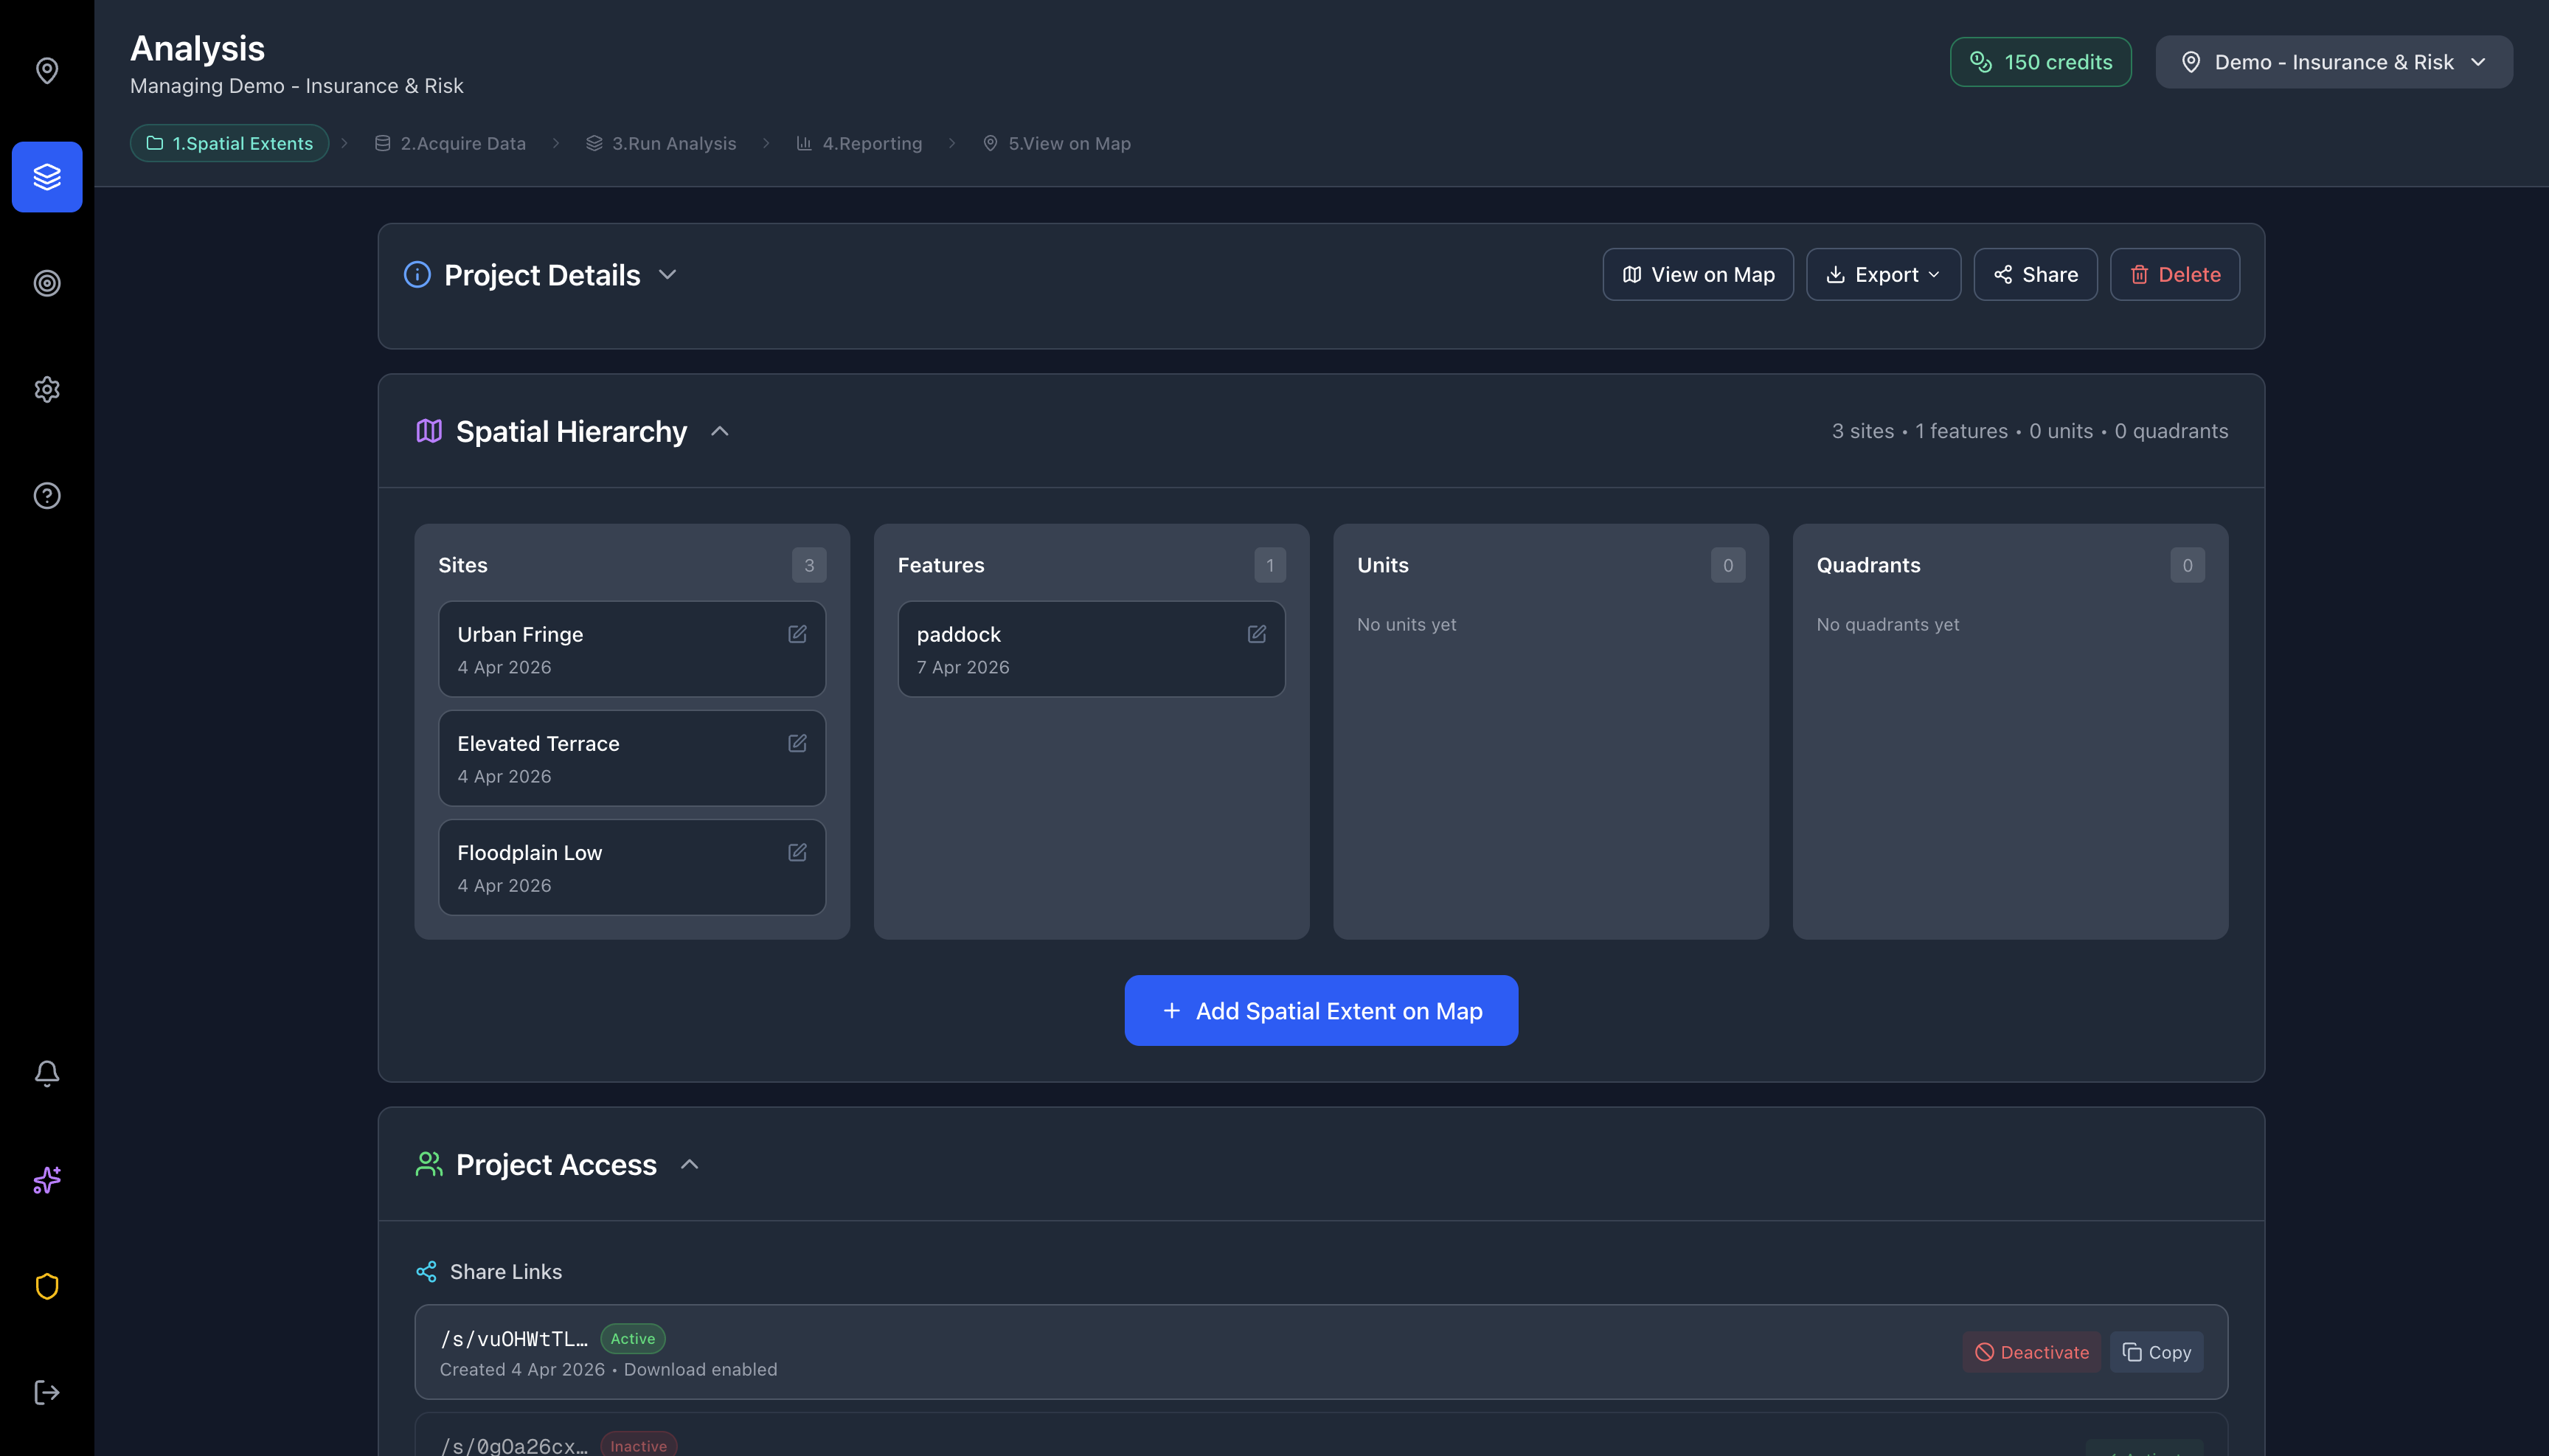Screen dimensions: 2549x1456
Task: Click the 'No units yet' text
Action: pos(1406,624)
